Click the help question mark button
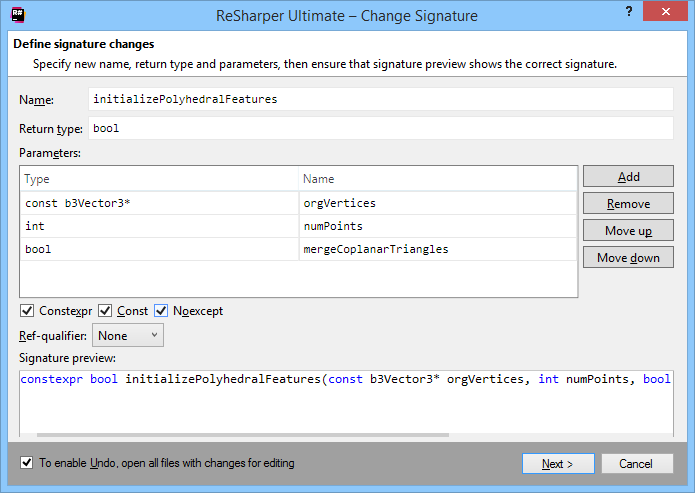 click(628, 13)
